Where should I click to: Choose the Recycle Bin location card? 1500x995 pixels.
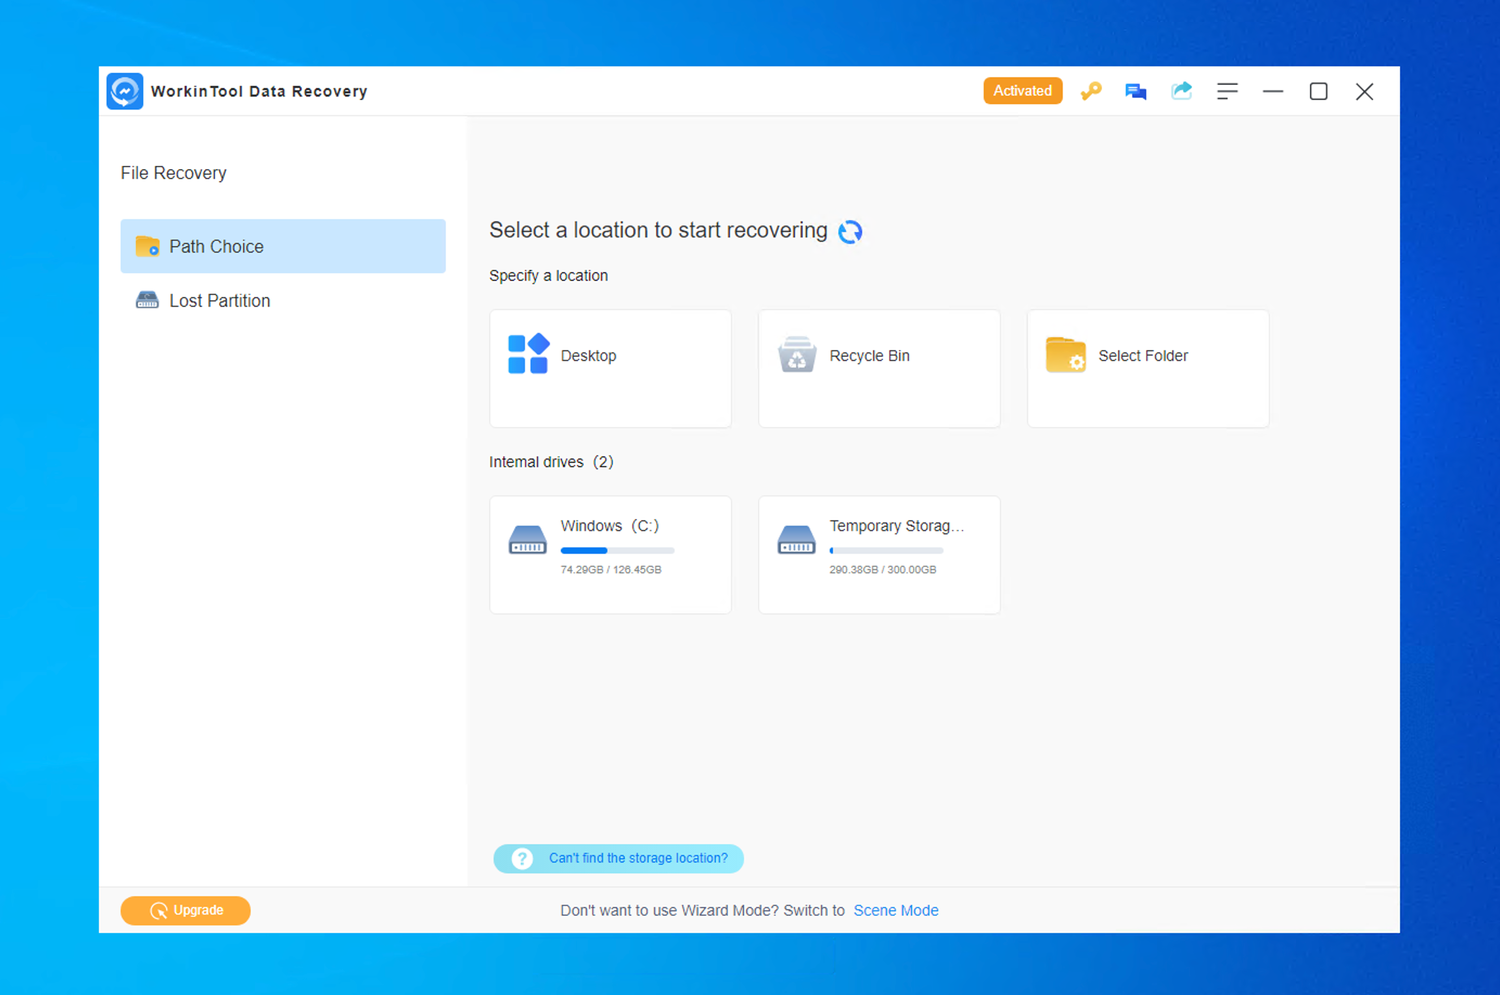pos(879,369)
